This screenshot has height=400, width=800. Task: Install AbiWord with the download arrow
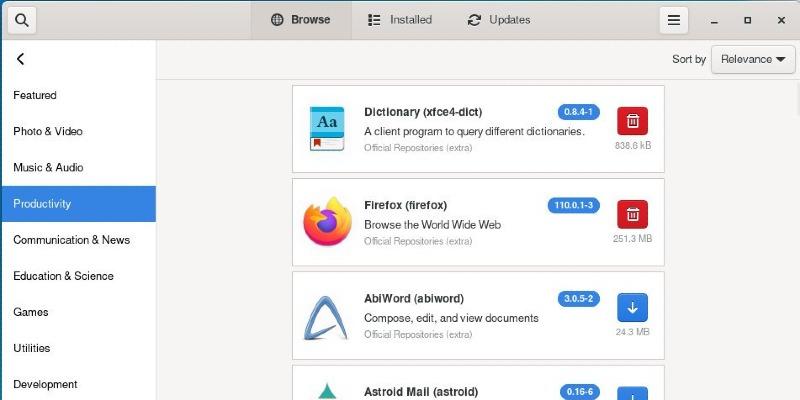(633, 308)
